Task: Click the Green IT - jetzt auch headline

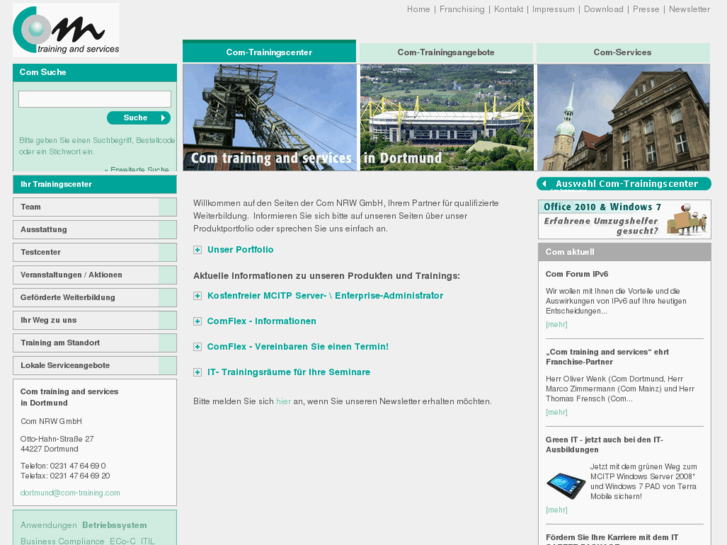Action: (x=604, y=444)
